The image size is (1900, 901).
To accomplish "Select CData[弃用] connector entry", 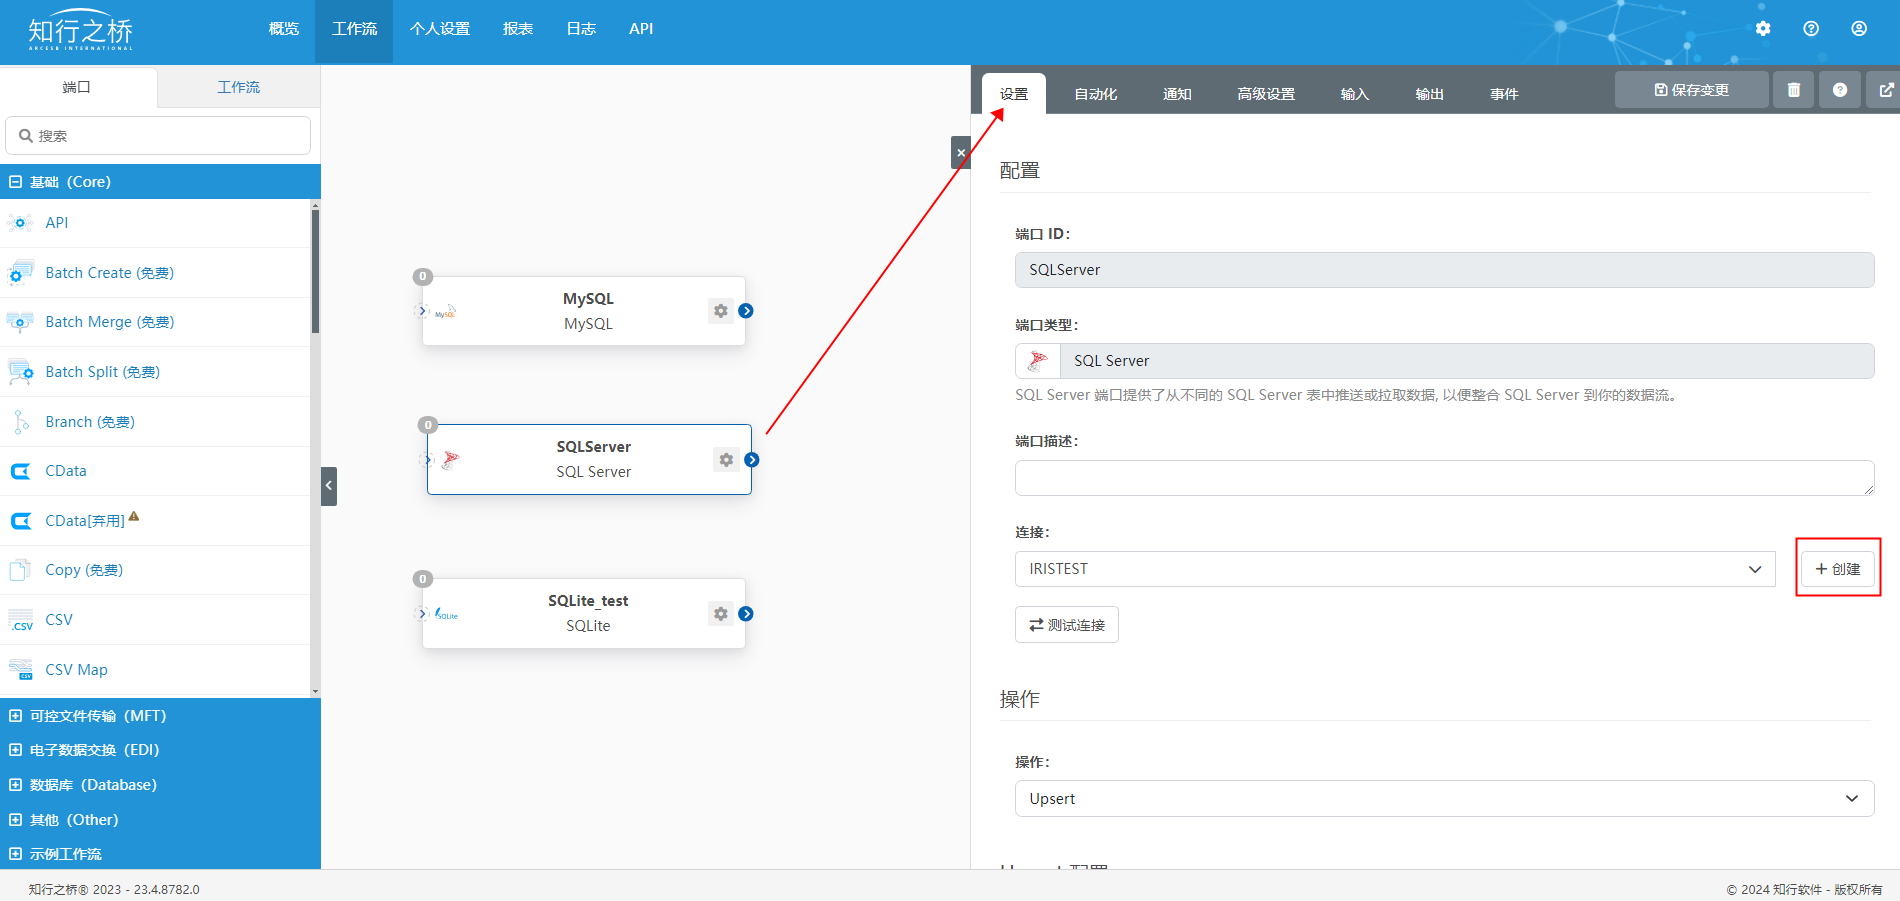I will pyautogui.click(x=155, y=521).
